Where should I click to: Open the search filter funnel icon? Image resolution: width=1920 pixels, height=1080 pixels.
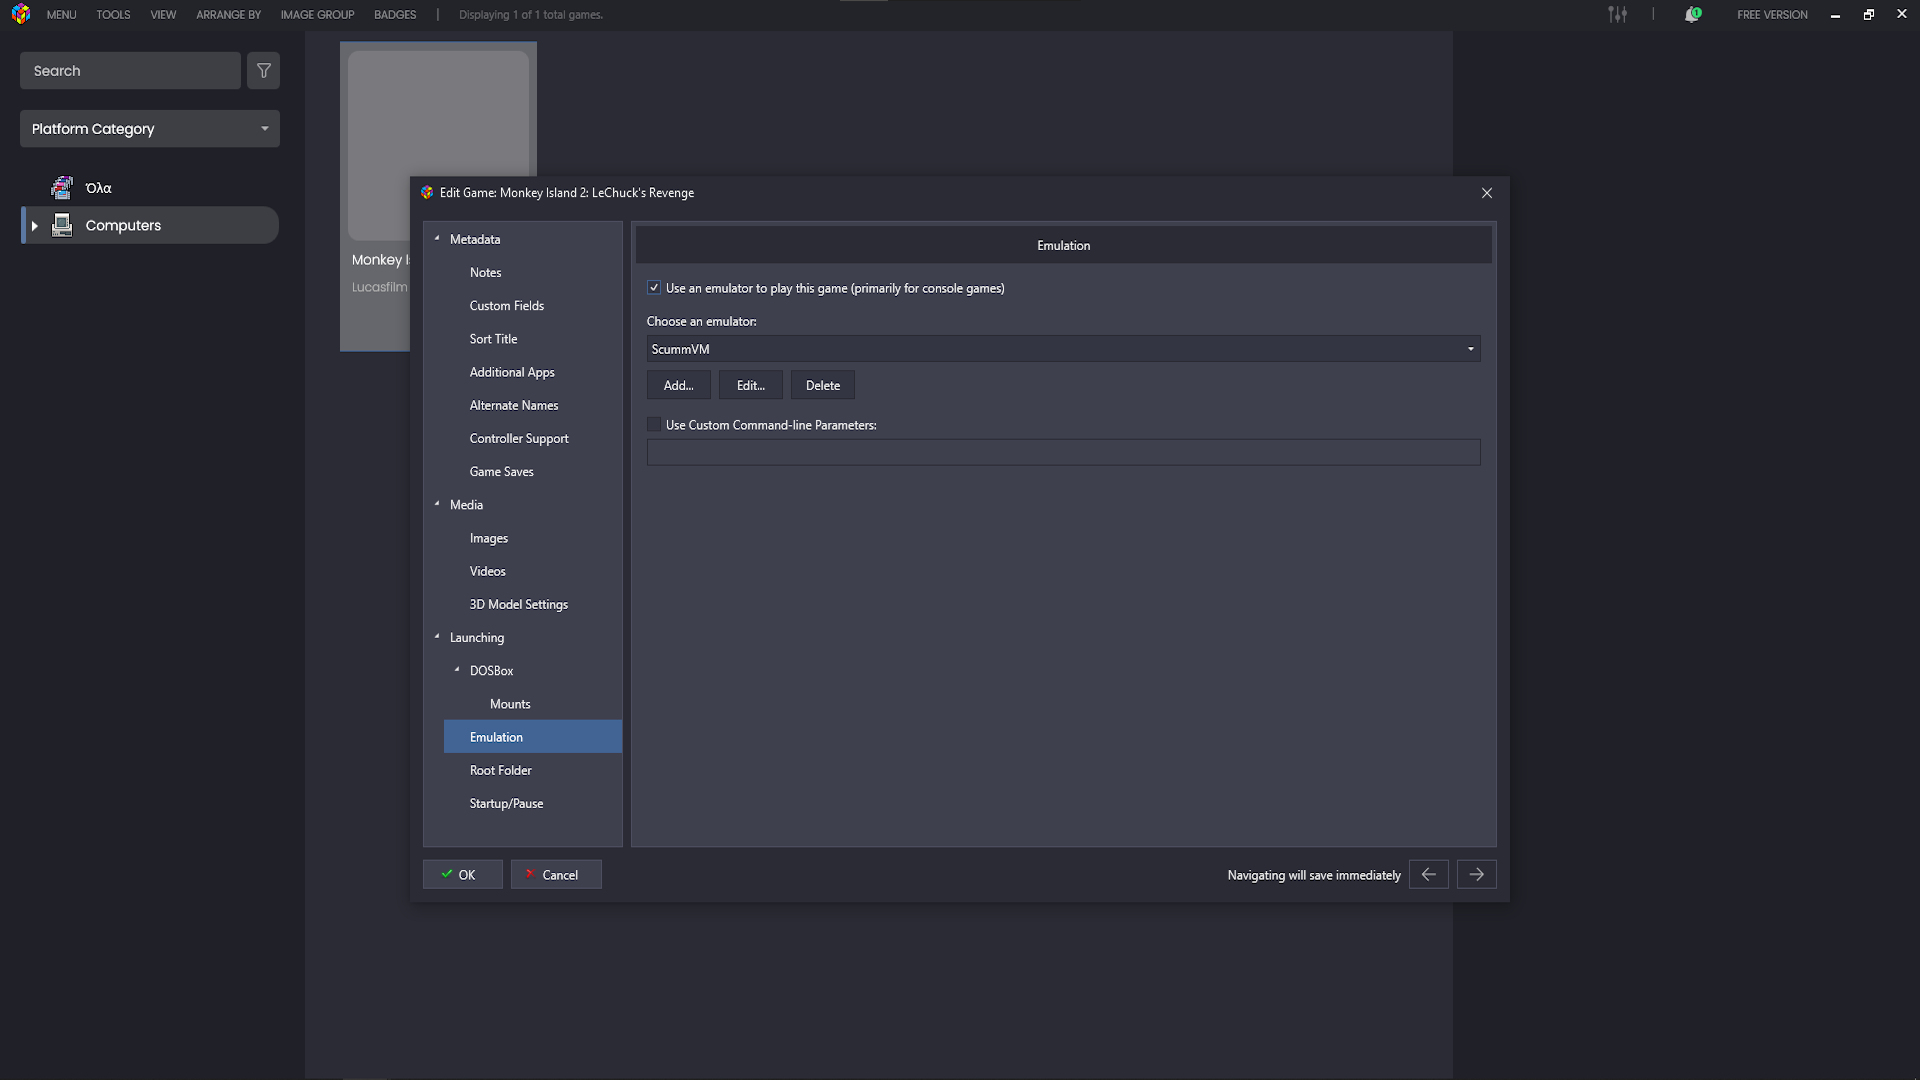click(264, 71)
